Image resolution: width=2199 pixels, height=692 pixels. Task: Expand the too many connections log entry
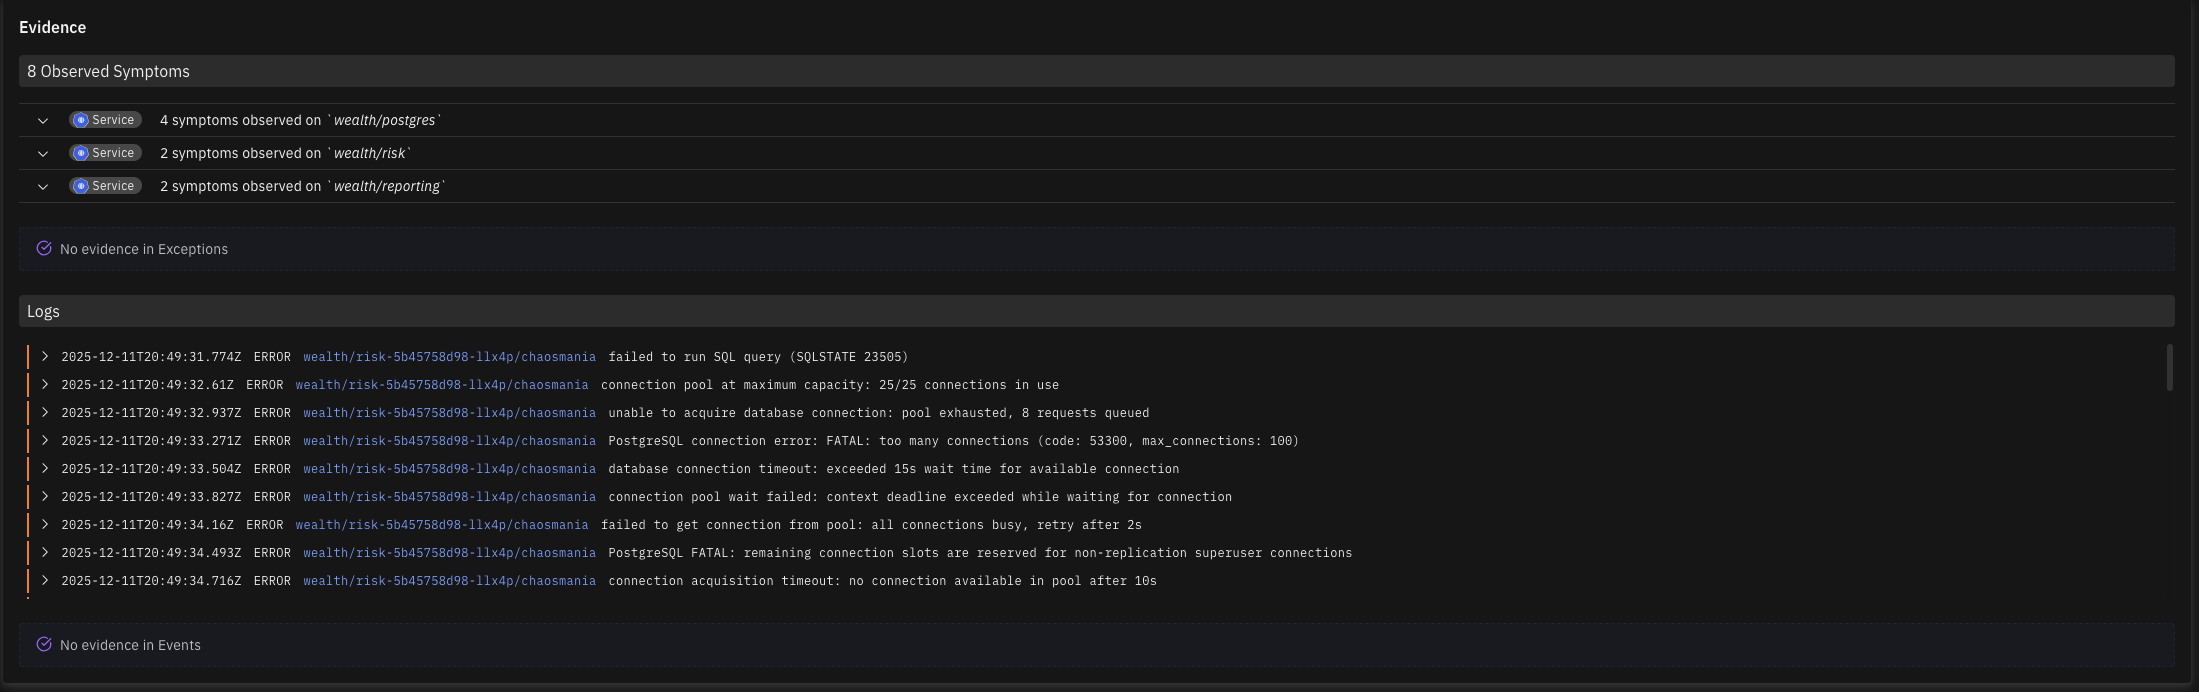point(45,441)
